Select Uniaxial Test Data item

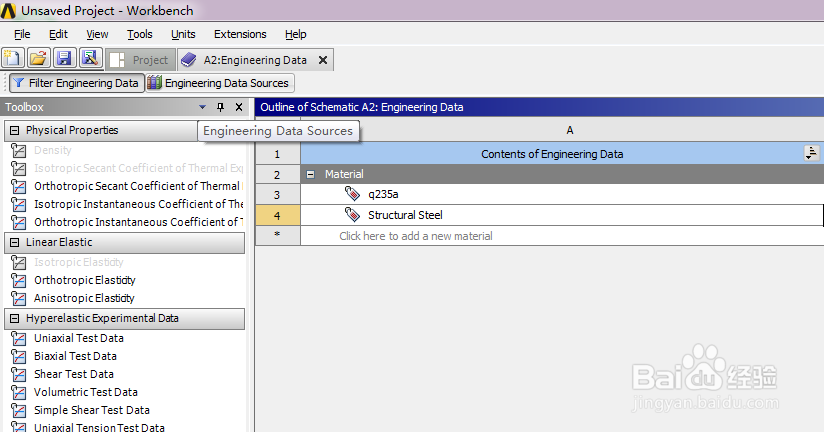(79, 338)
